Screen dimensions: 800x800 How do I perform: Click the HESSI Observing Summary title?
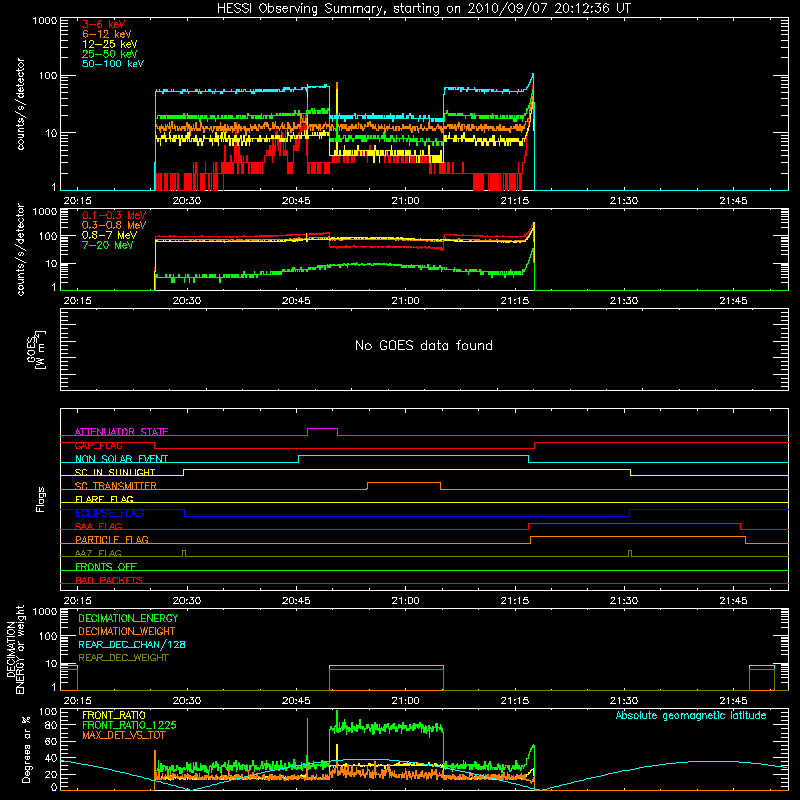click(424, 8)
